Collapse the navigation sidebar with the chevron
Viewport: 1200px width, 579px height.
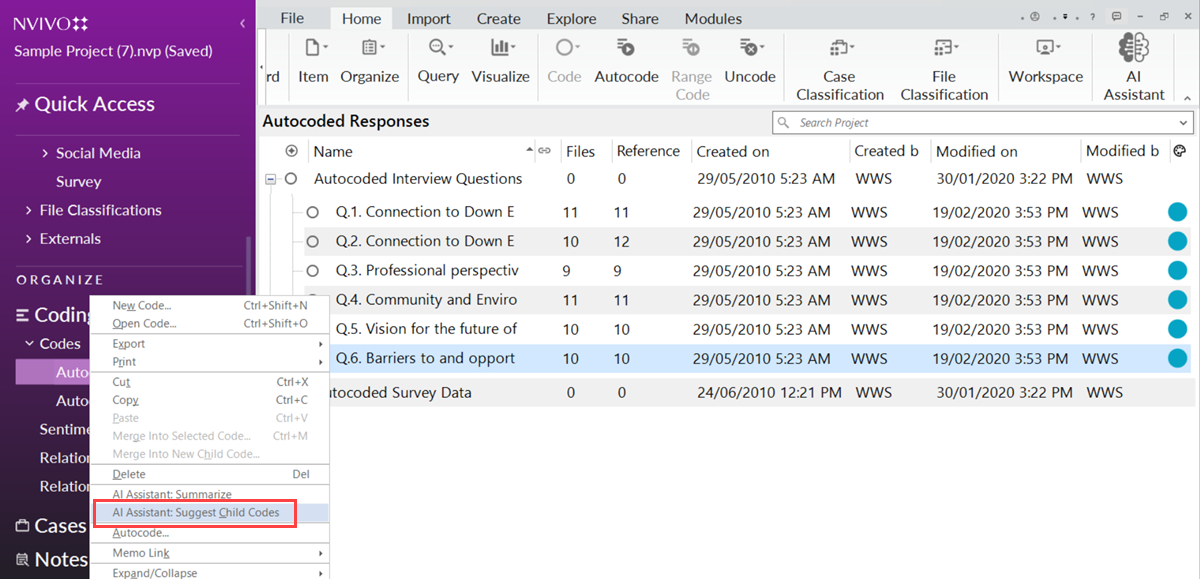[243, 22]
